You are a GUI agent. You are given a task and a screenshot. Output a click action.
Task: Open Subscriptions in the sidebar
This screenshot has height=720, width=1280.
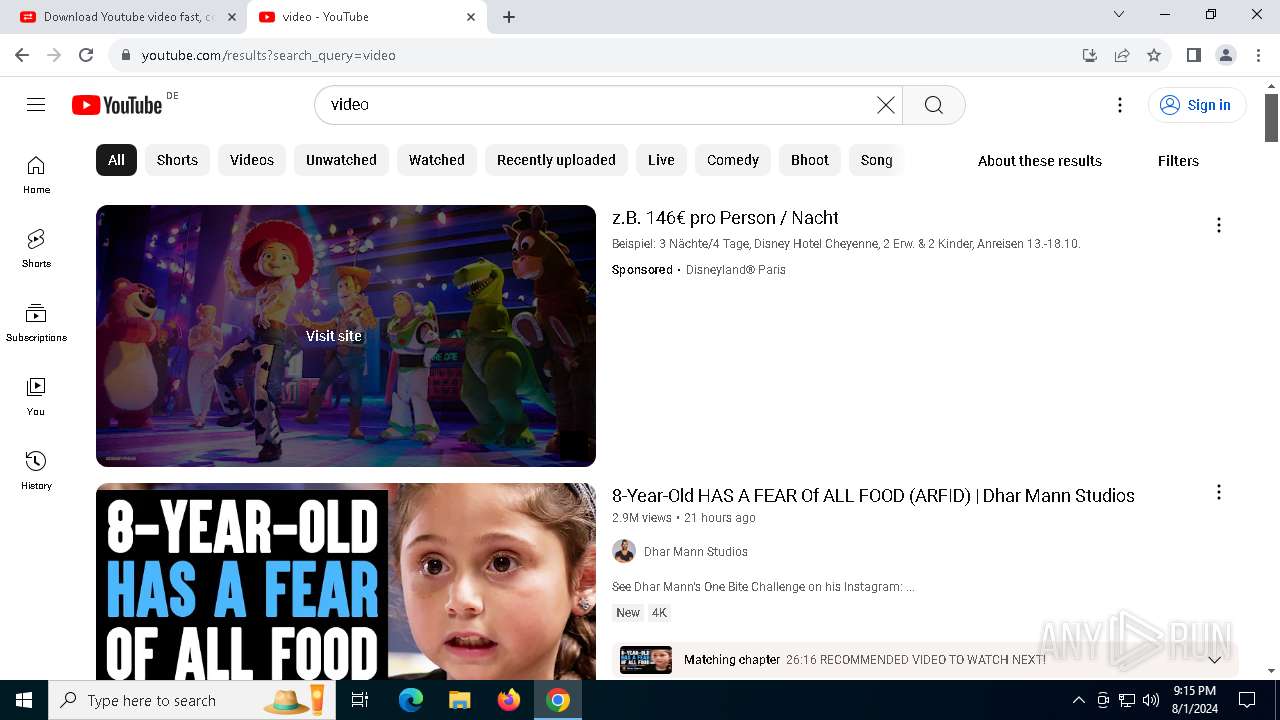[36, 323]
